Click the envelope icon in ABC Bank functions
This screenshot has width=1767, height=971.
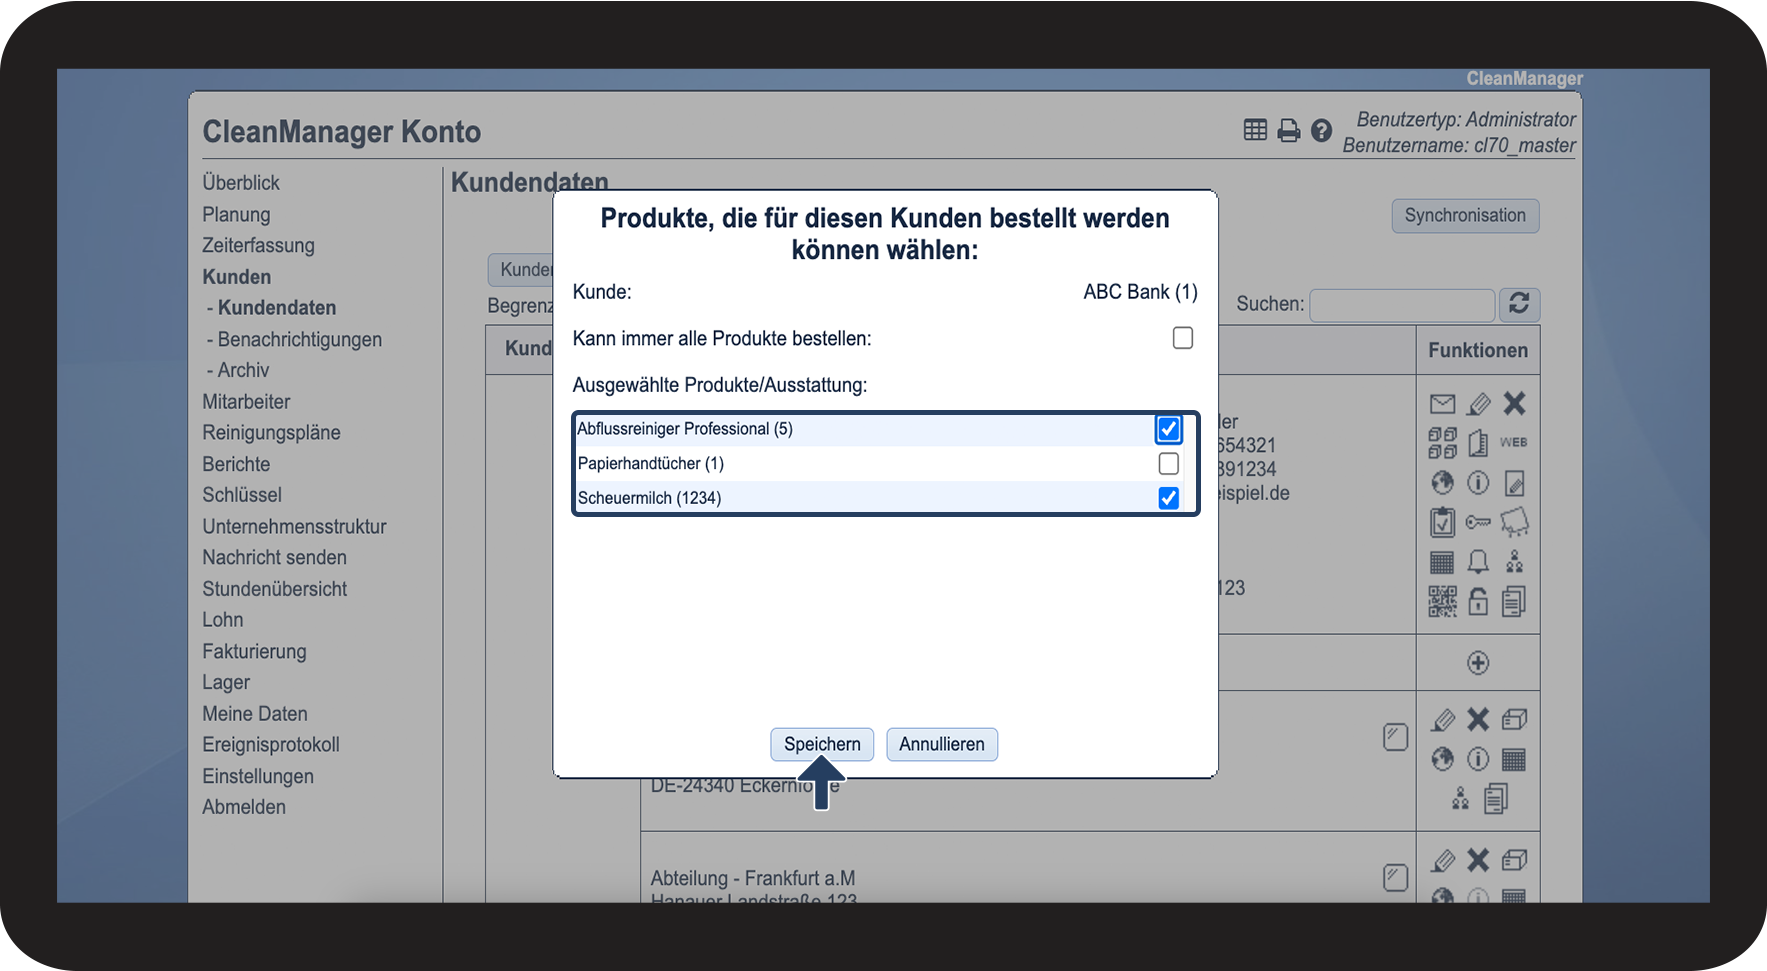pyautogui.click(x=1442, y=404)
